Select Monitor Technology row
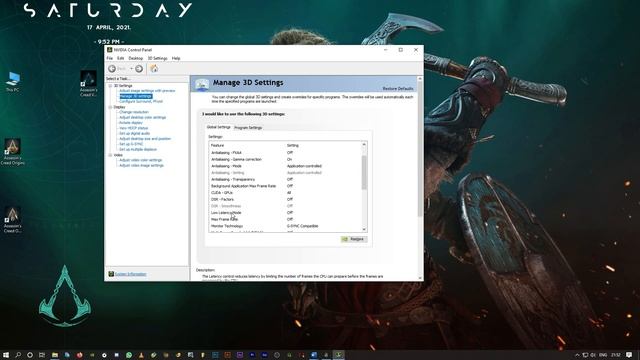Image resolution: width=640 pixels, height=360 pixels. coord(285,226)
